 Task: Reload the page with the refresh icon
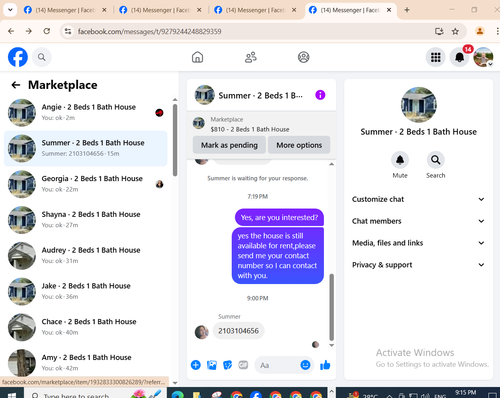pos(47,31)
